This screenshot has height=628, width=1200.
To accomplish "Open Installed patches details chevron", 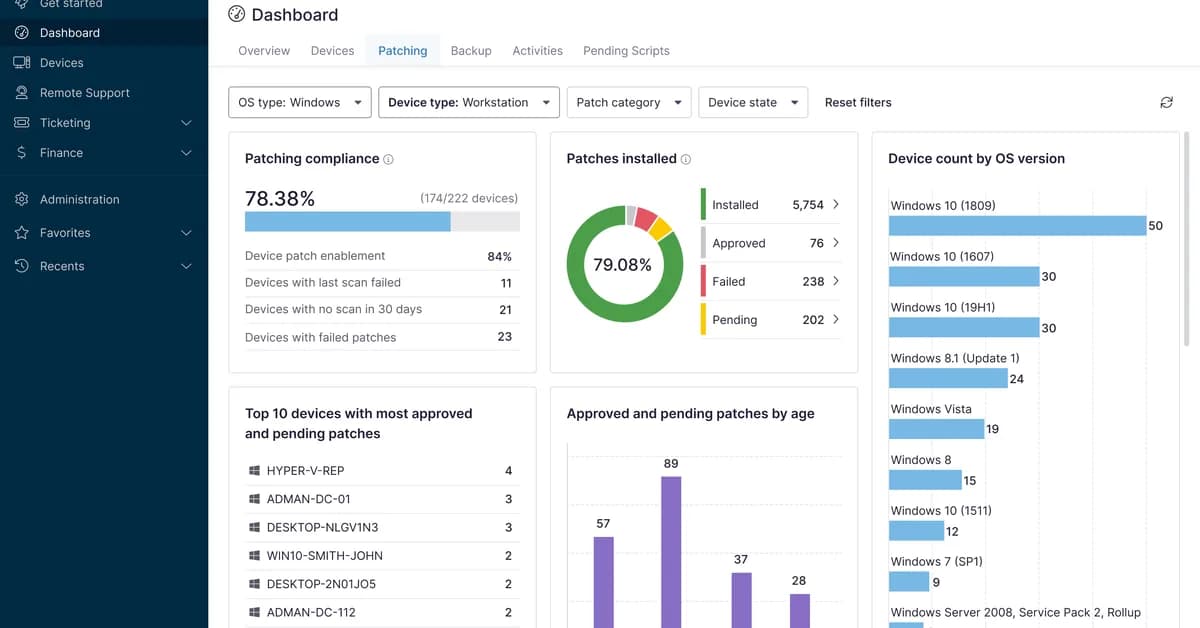I will point(836,204).
